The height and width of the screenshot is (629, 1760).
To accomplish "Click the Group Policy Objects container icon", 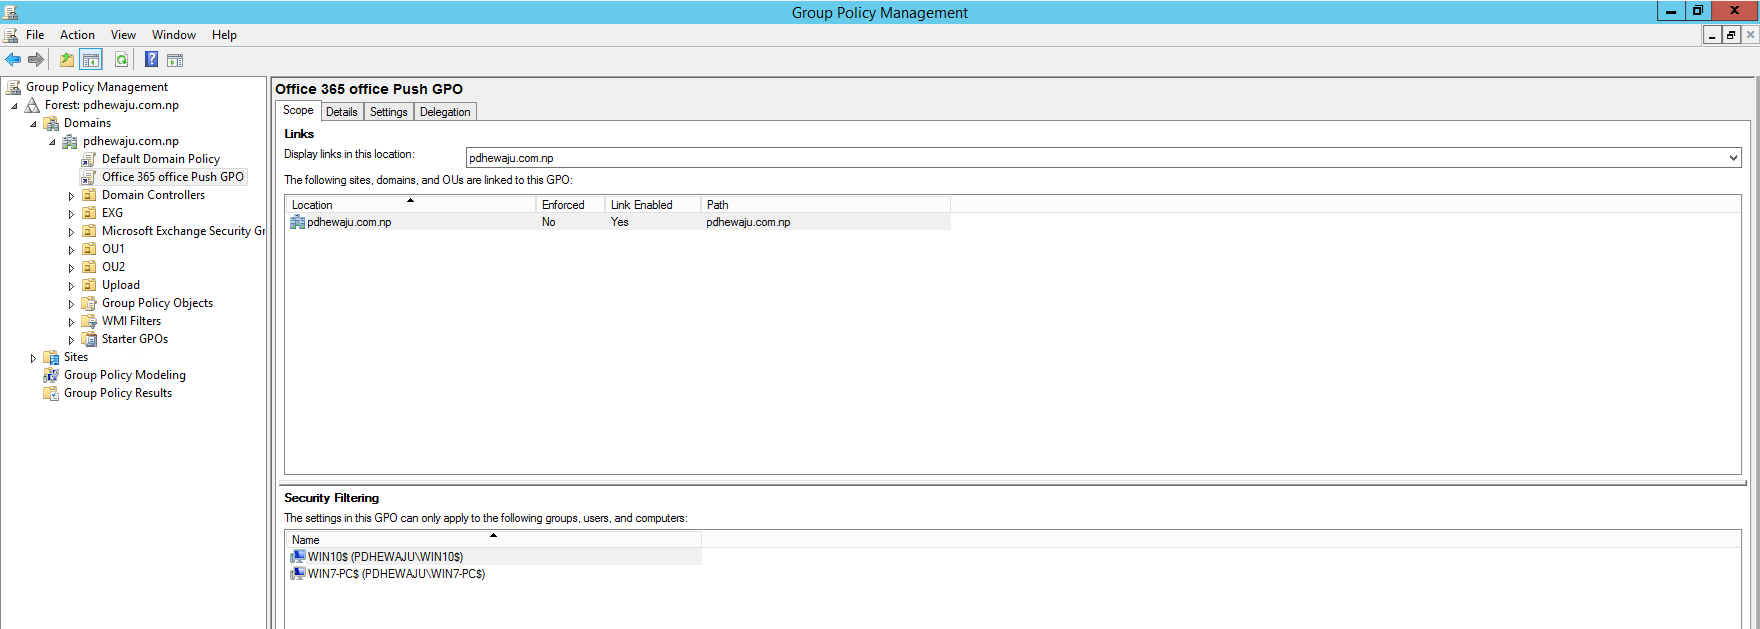I will [89, 303].
